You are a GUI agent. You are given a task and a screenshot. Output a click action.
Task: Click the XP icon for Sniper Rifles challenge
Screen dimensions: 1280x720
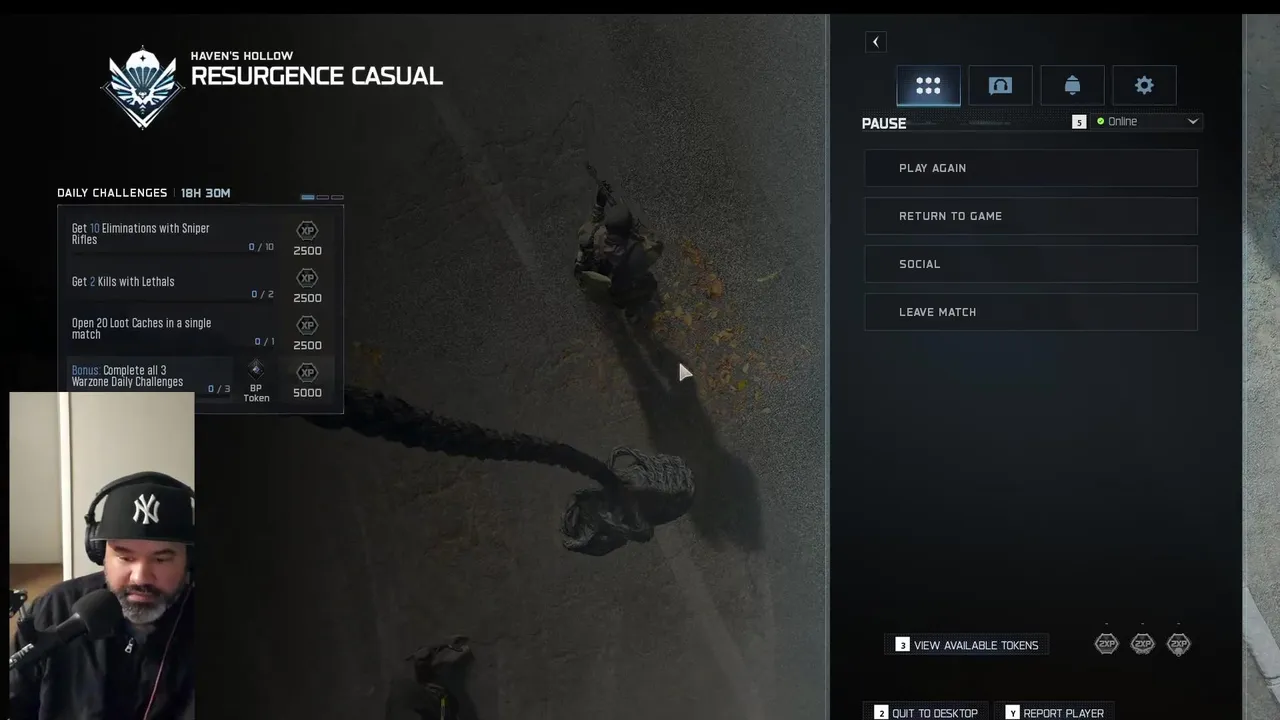(307, 231)
